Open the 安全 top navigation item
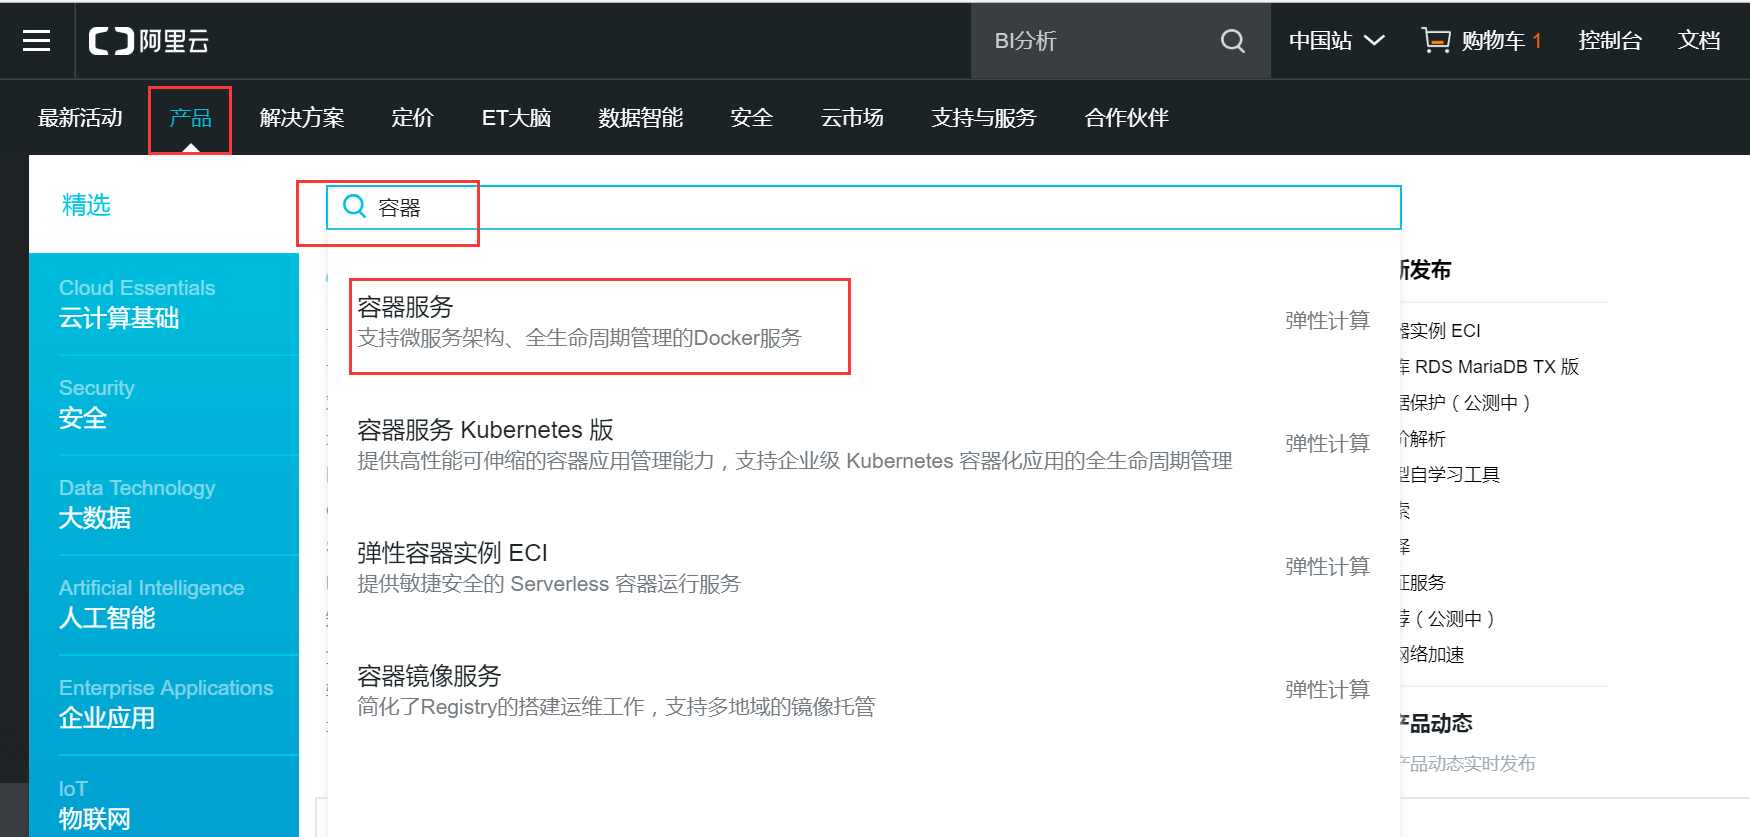The width and height of the screenshot is (1750, 837). coord(752,118)
